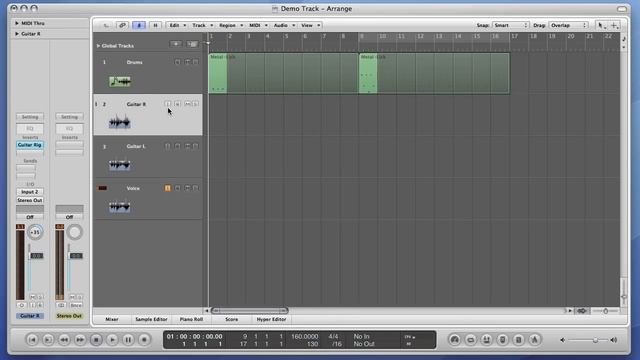Screen dimensions: 640x360
Task: Mute the Drums track
Action: pos(187,62)
